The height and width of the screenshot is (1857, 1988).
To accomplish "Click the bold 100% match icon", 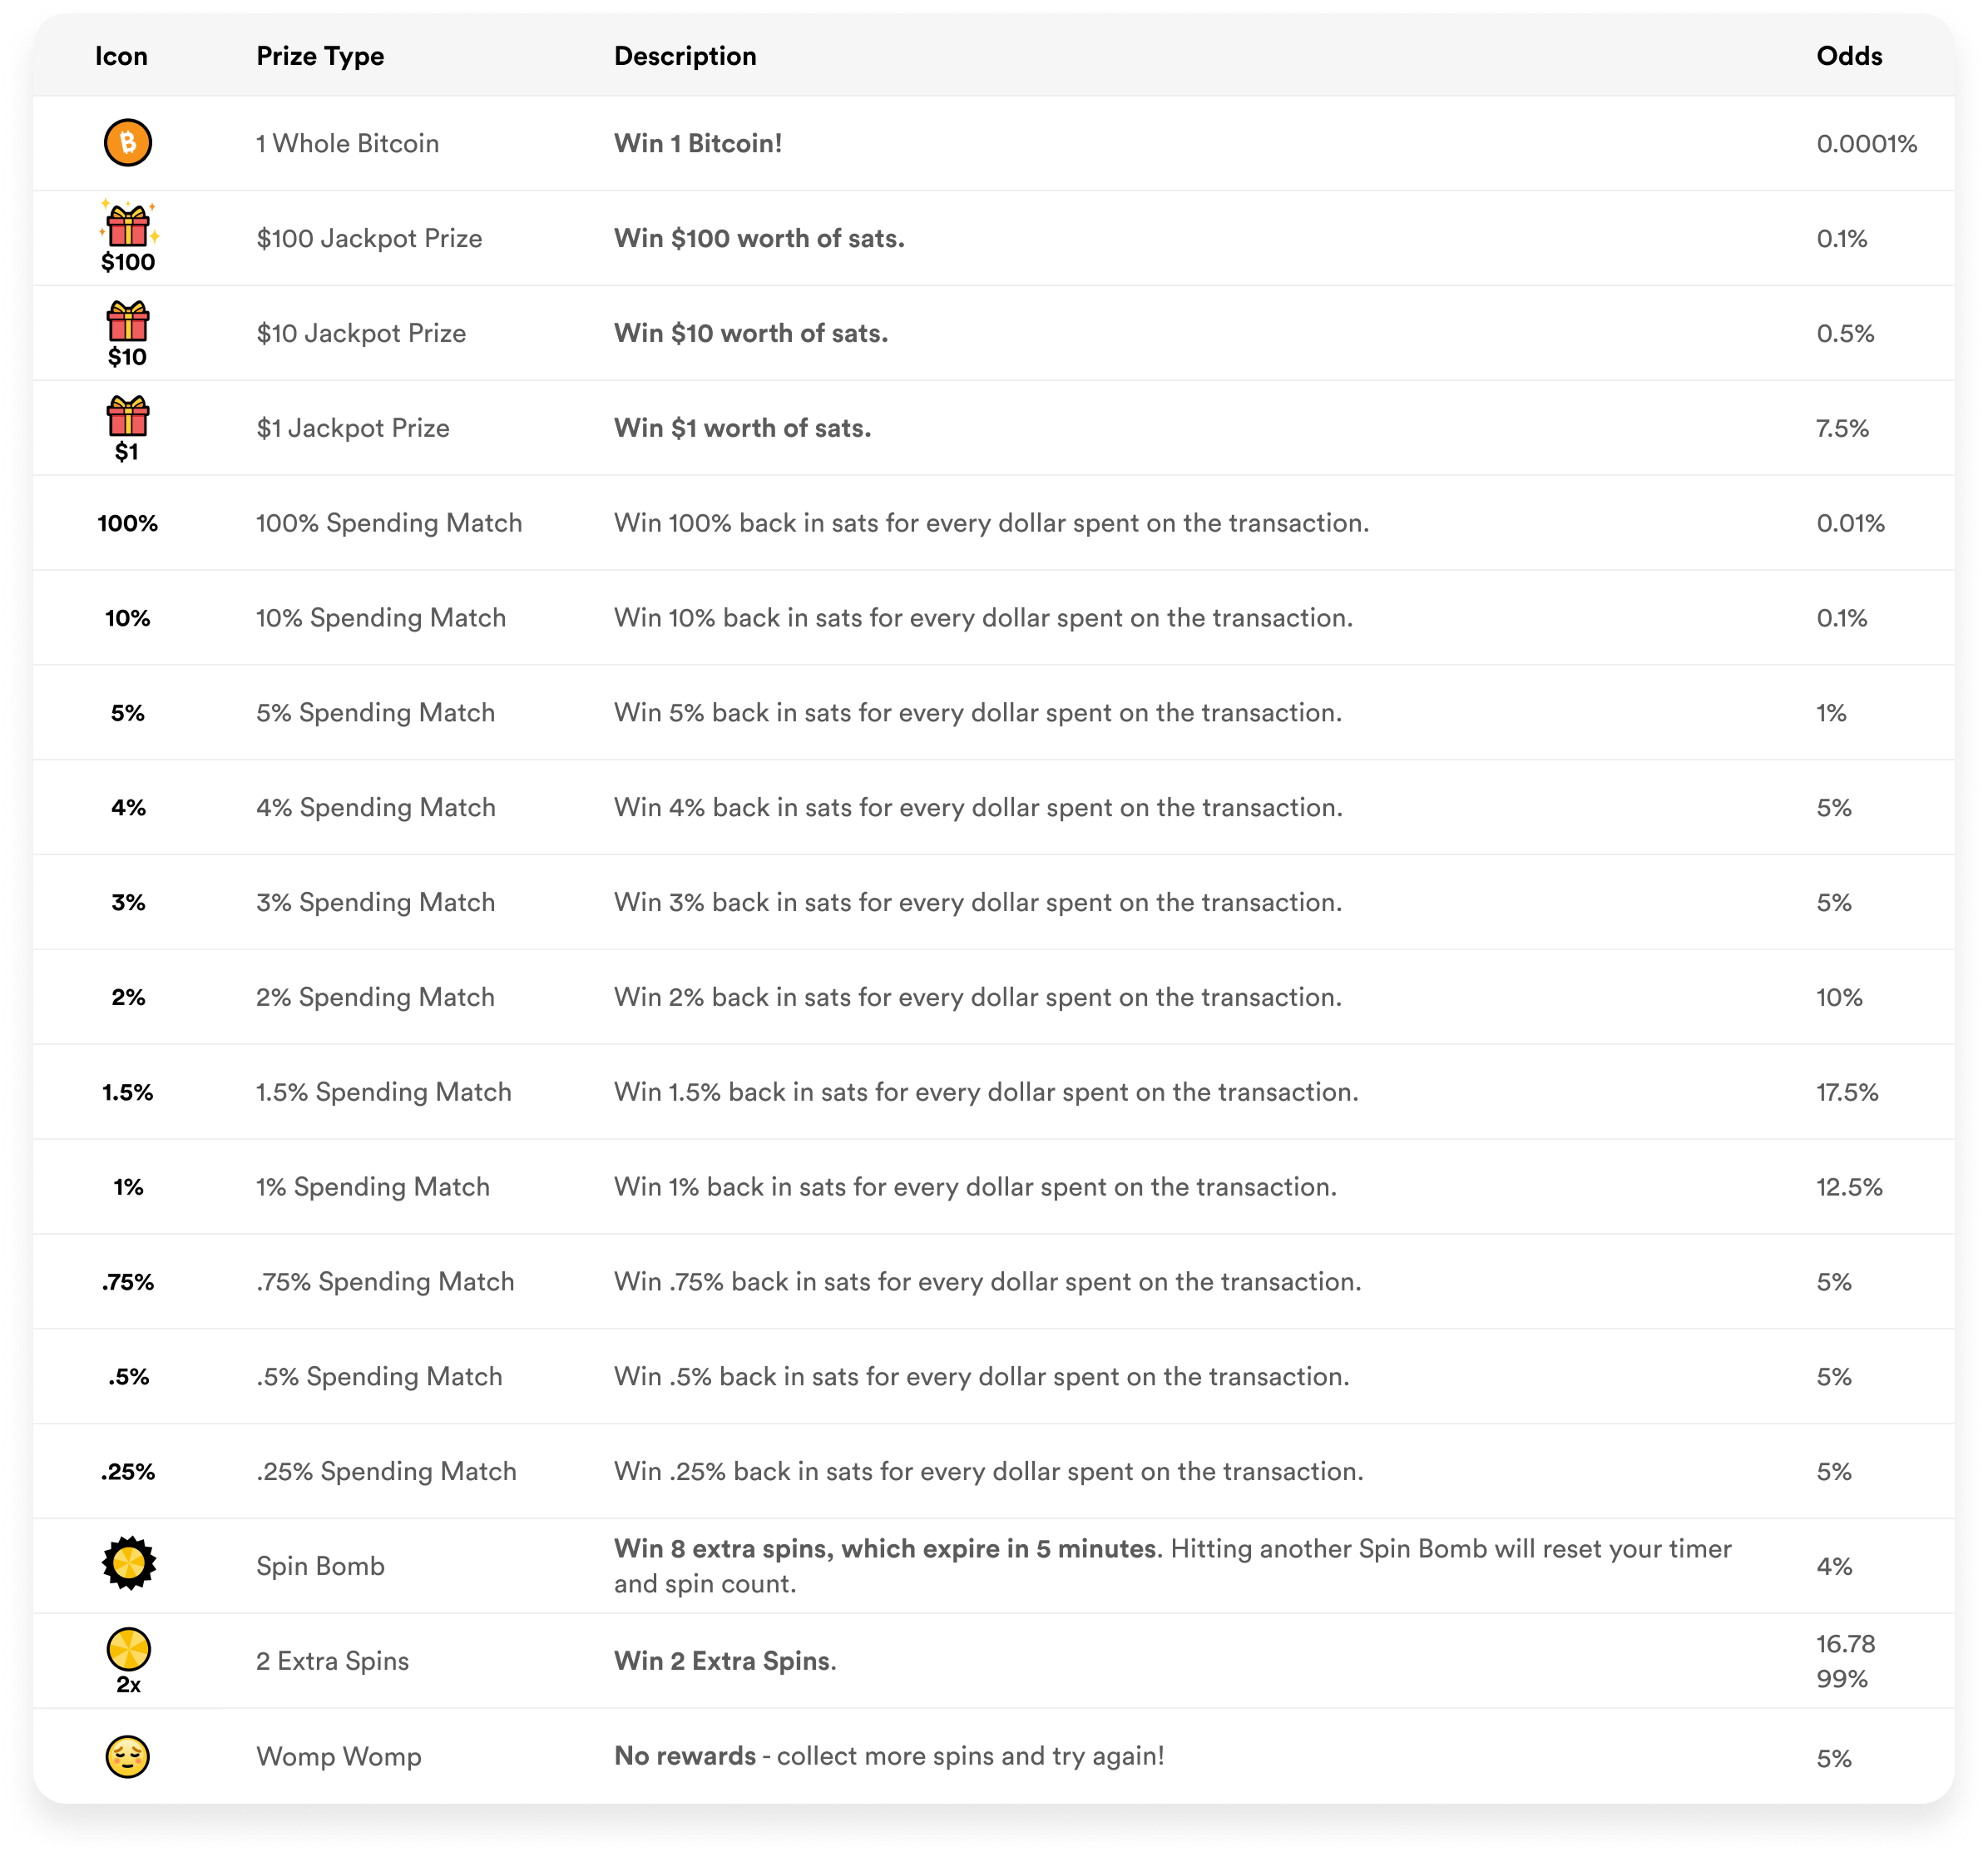I will (128, 523).
